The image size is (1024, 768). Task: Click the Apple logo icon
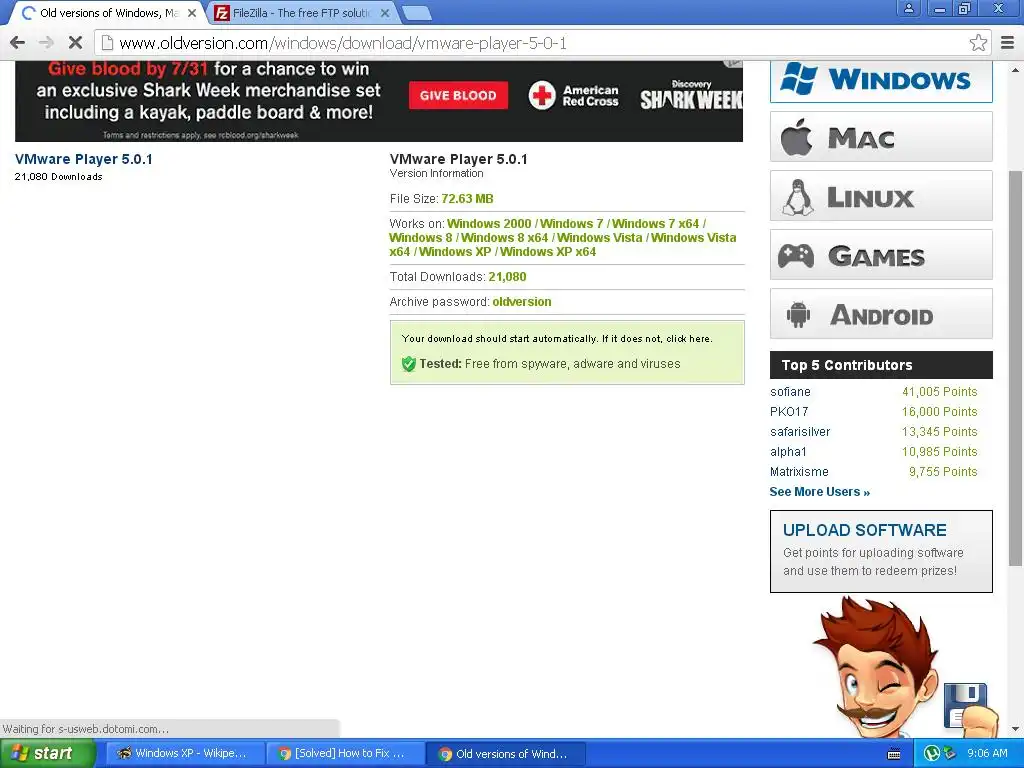click(x=796, y=137)
